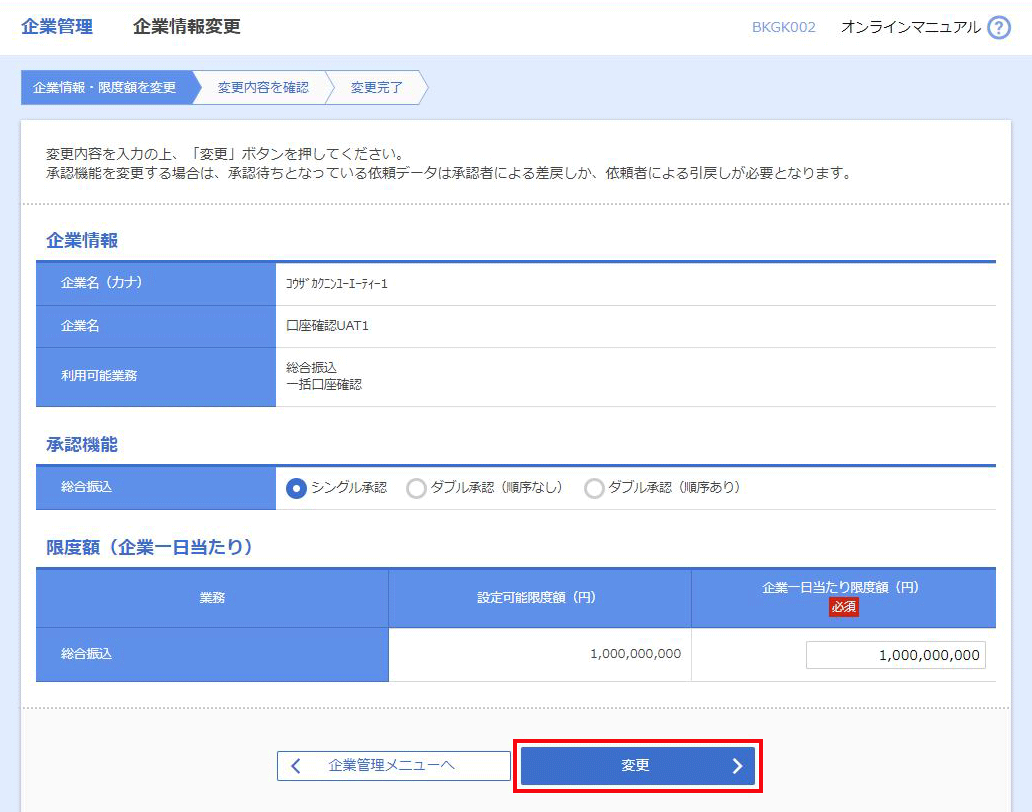The image size is (1032, 812).
Task: Click right chevron arrow on 変更 button
Action: click(x=737, y=766)
